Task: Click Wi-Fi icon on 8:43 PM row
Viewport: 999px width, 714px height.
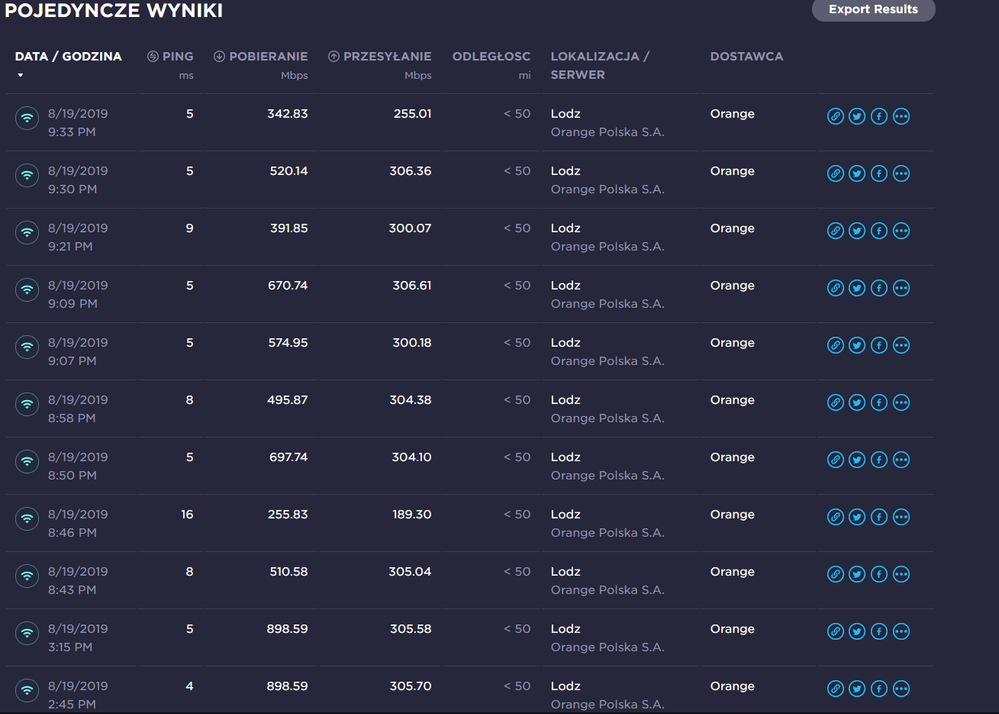Action: point(27,576)
